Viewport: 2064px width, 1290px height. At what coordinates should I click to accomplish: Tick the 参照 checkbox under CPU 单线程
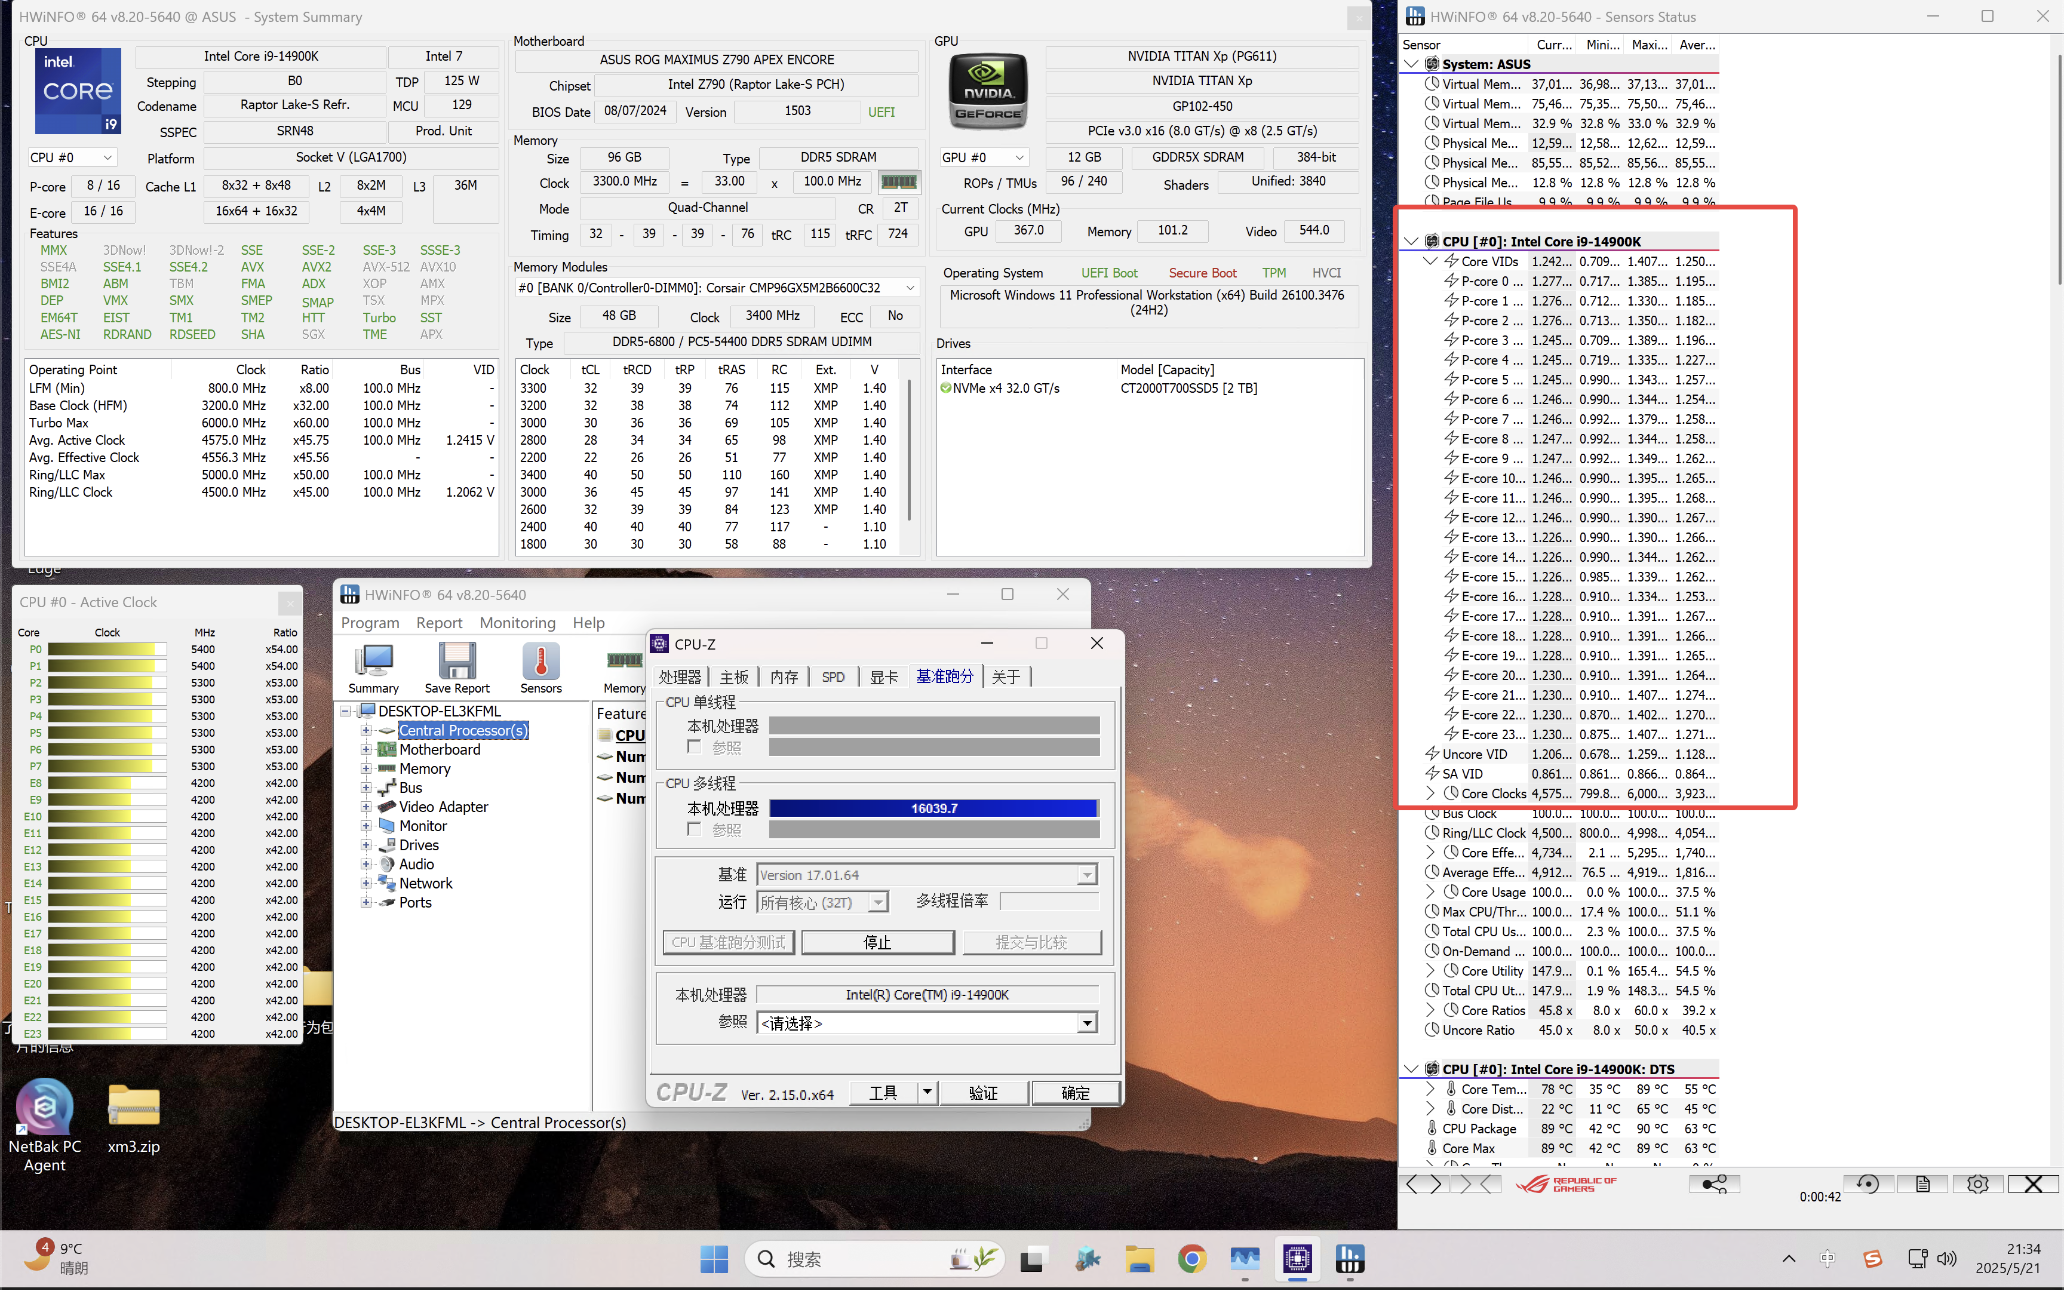[694, 747]
